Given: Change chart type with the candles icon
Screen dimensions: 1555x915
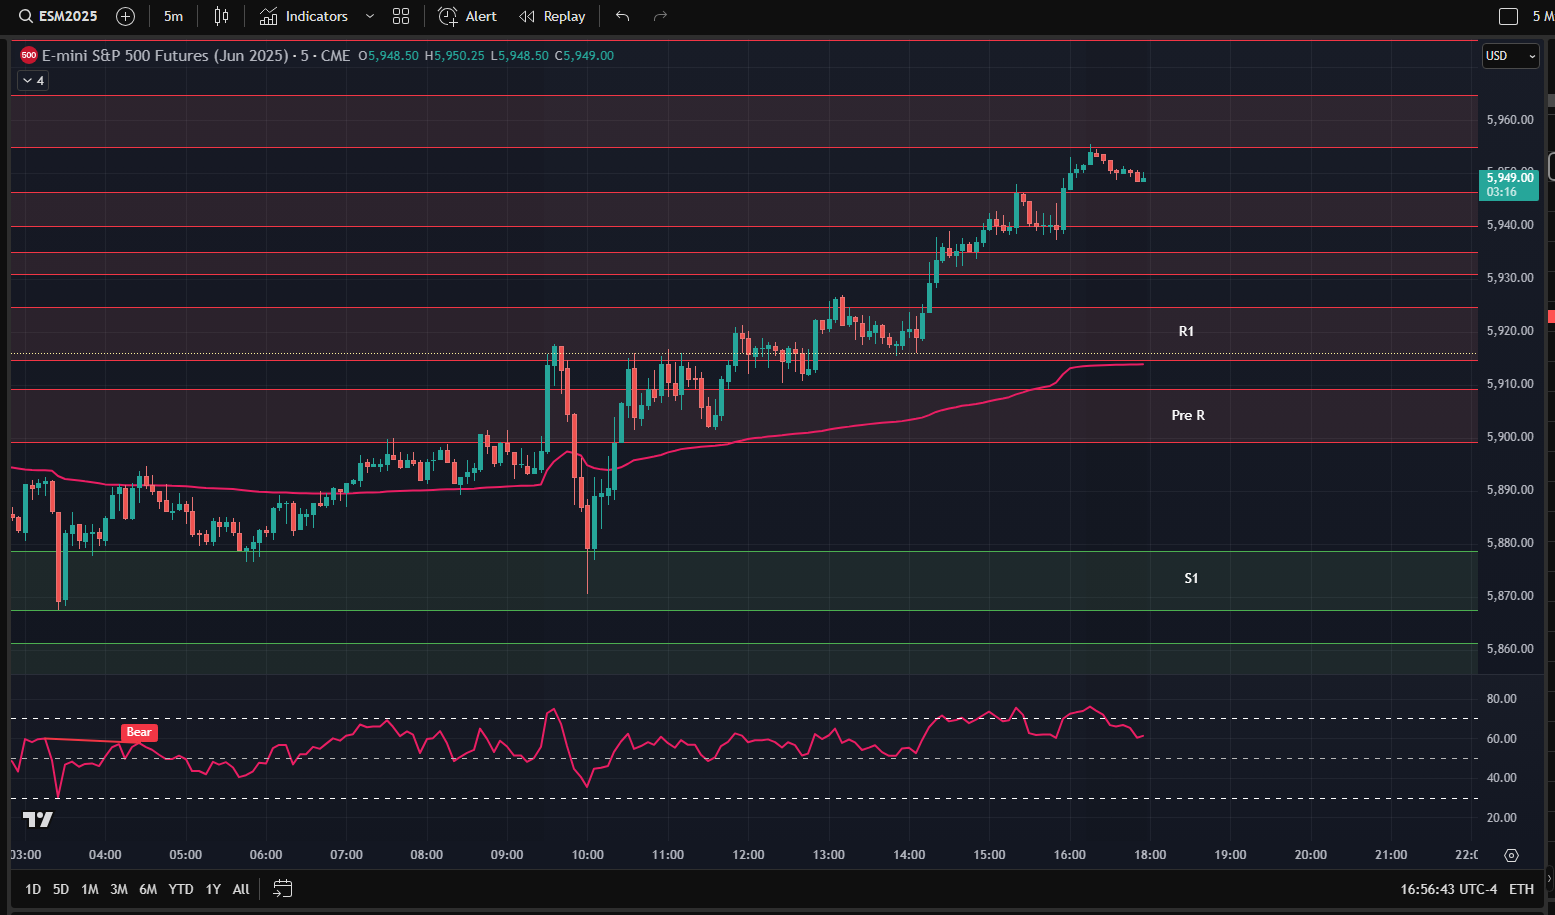Looking at the screenshot, I should pyautogui.click(x=221, y=16).
